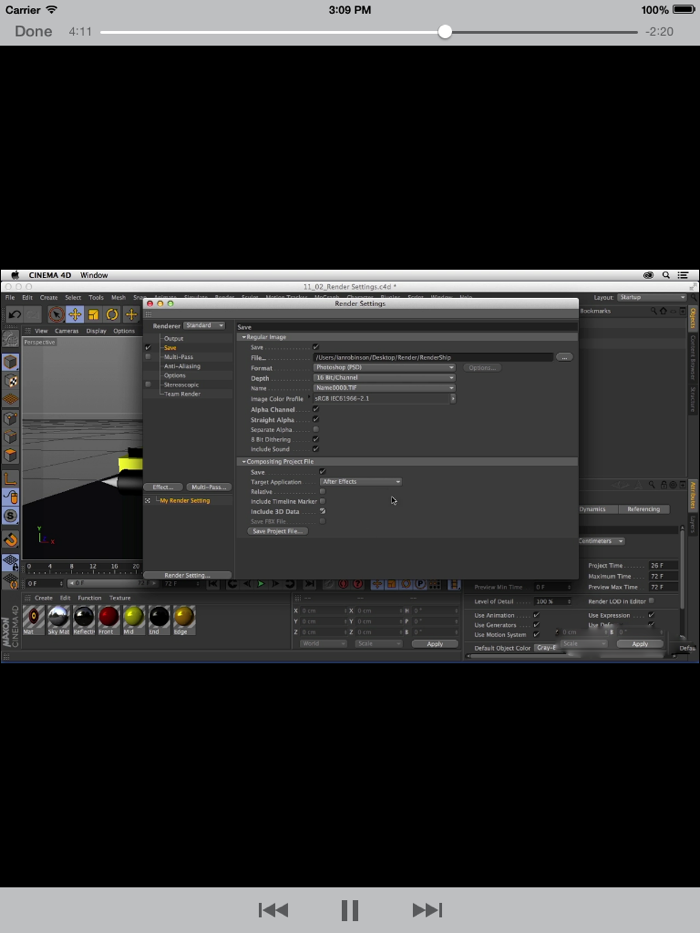Click the green timeline Play button
This screenshot has height=933, width=700.
tap(261, 584)
